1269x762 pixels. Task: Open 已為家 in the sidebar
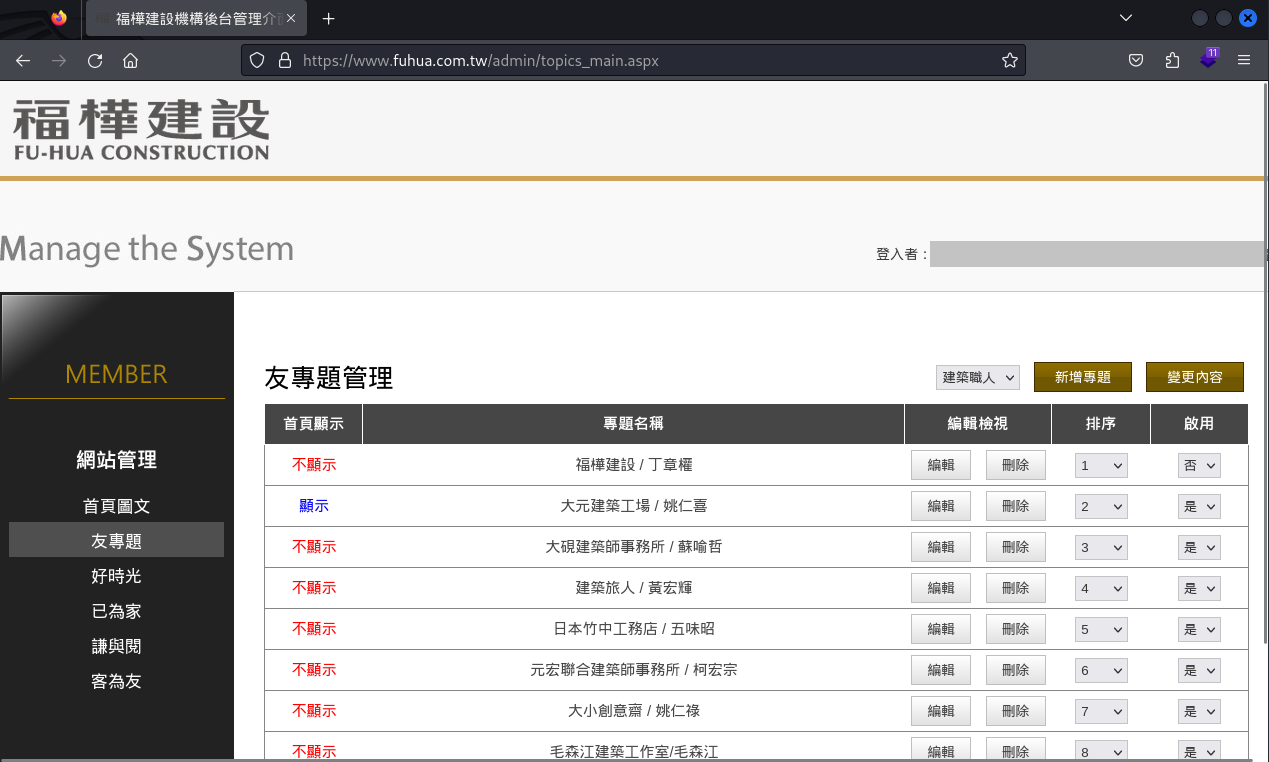116,611
